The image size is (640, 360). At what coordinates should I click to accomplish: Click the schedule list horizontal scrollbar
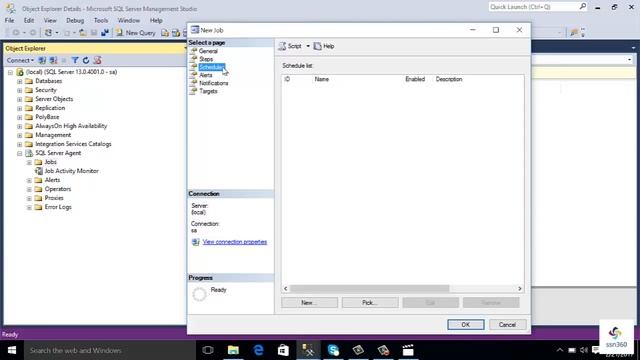point(370,289)
